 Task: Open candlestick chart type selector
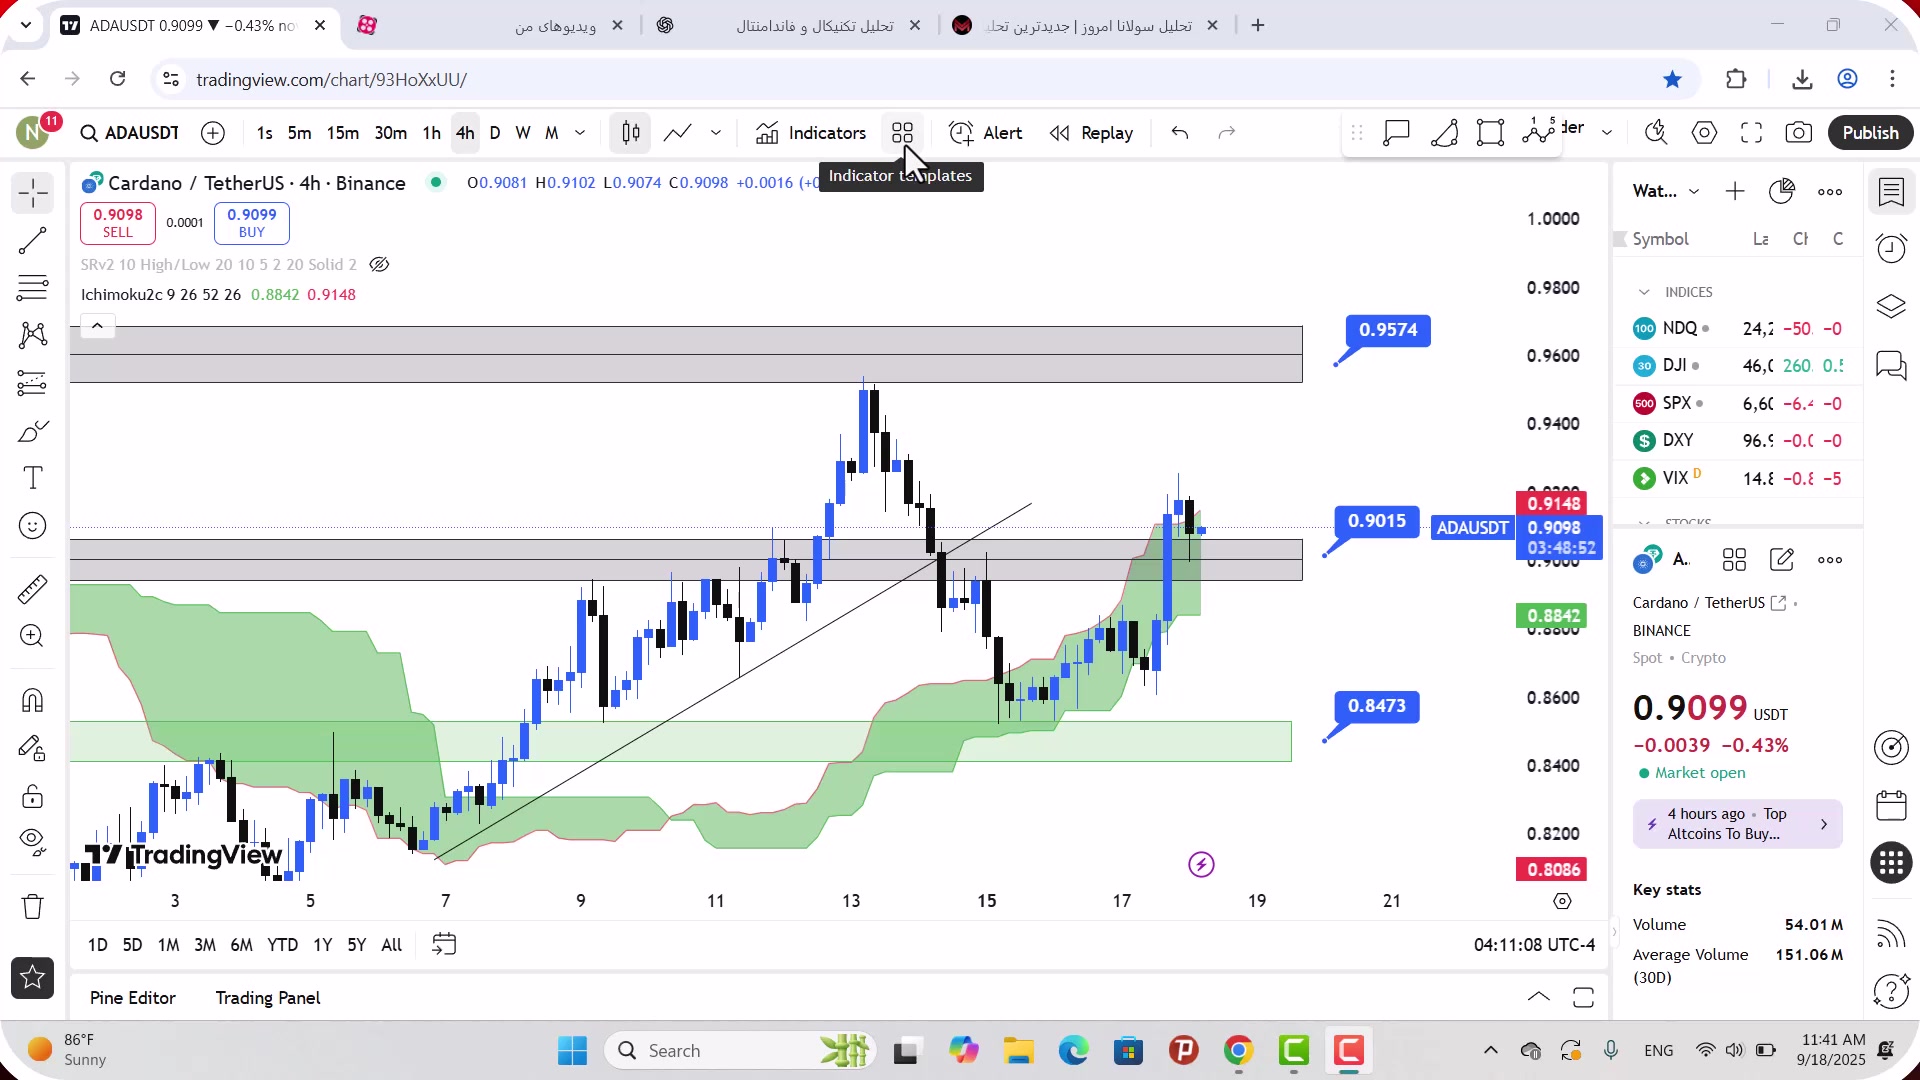click(630, 133)
